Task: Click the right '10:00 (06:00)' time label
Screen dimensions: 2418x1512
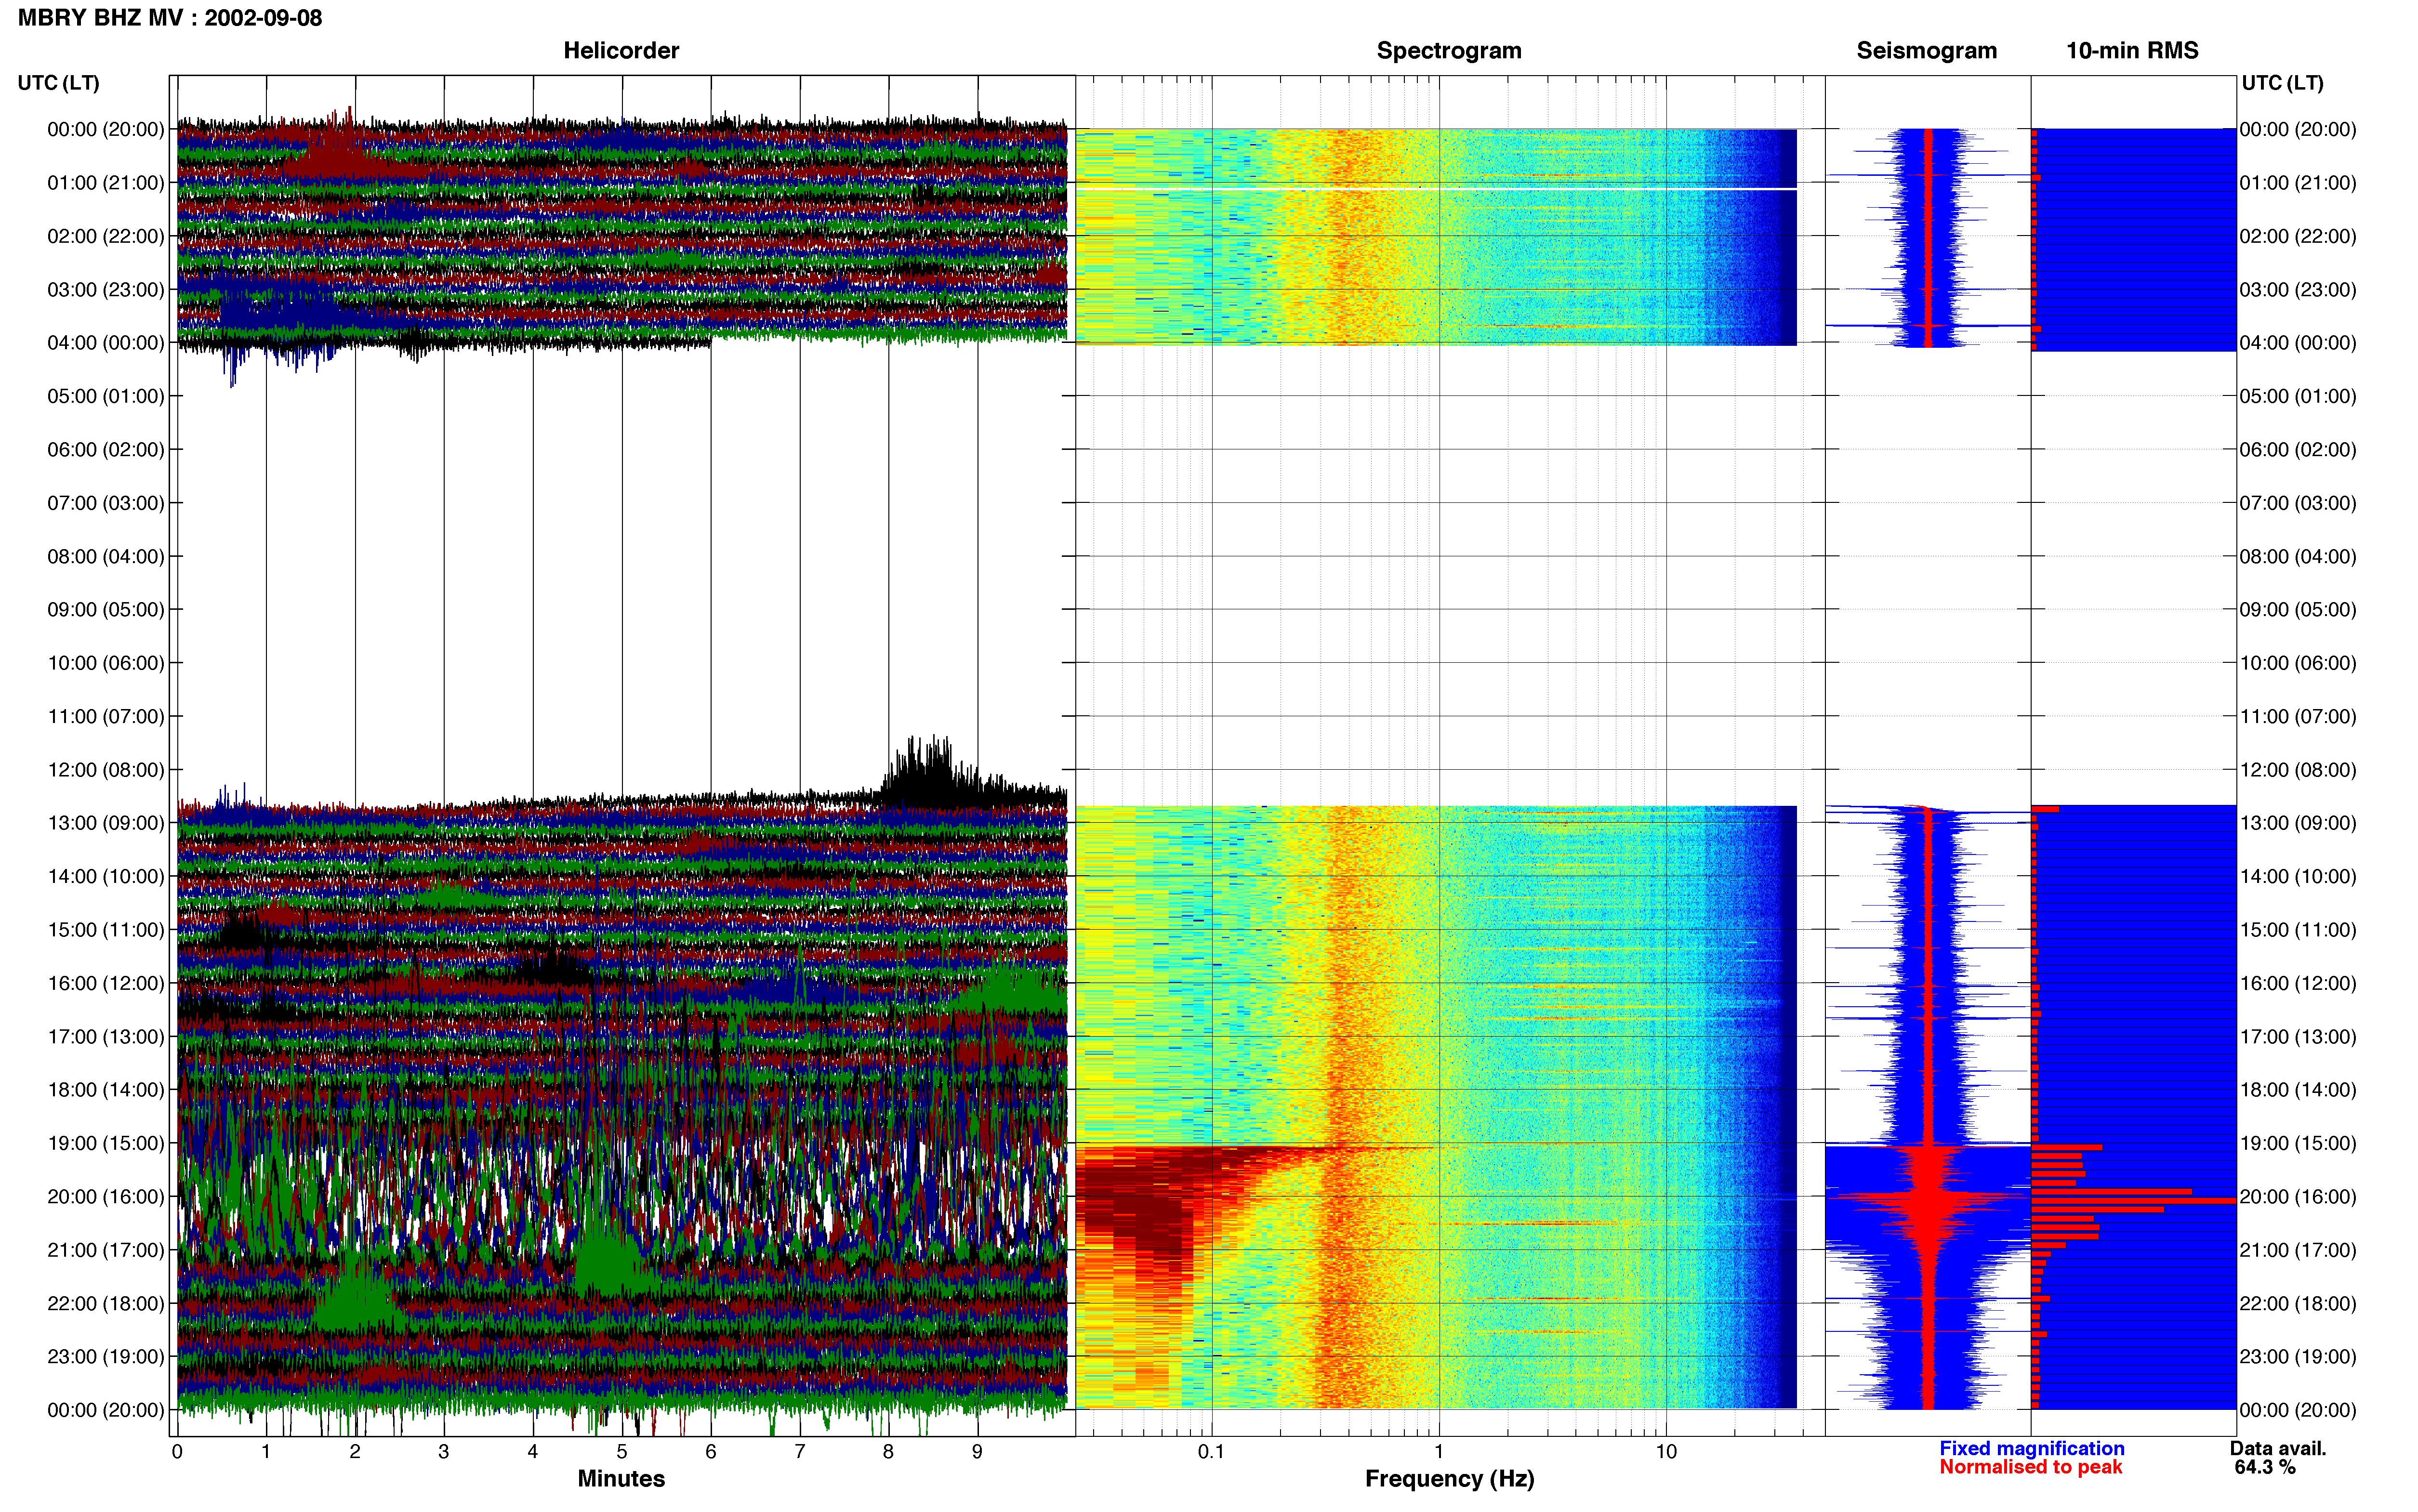Action: (2298, 663)
